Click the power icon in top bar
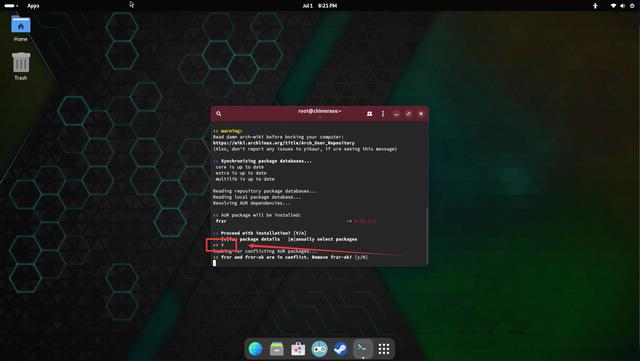Screen dimensions: 640x361 [x=632, y=6]
